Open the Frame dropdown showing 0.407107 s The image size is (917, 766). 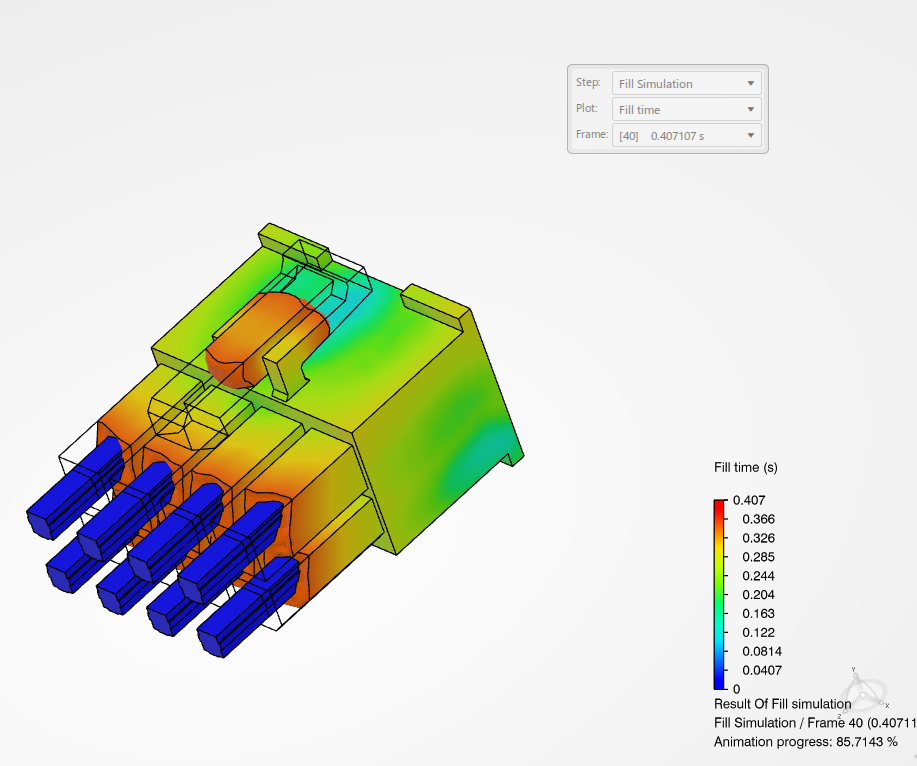click(x=686, y=136)
